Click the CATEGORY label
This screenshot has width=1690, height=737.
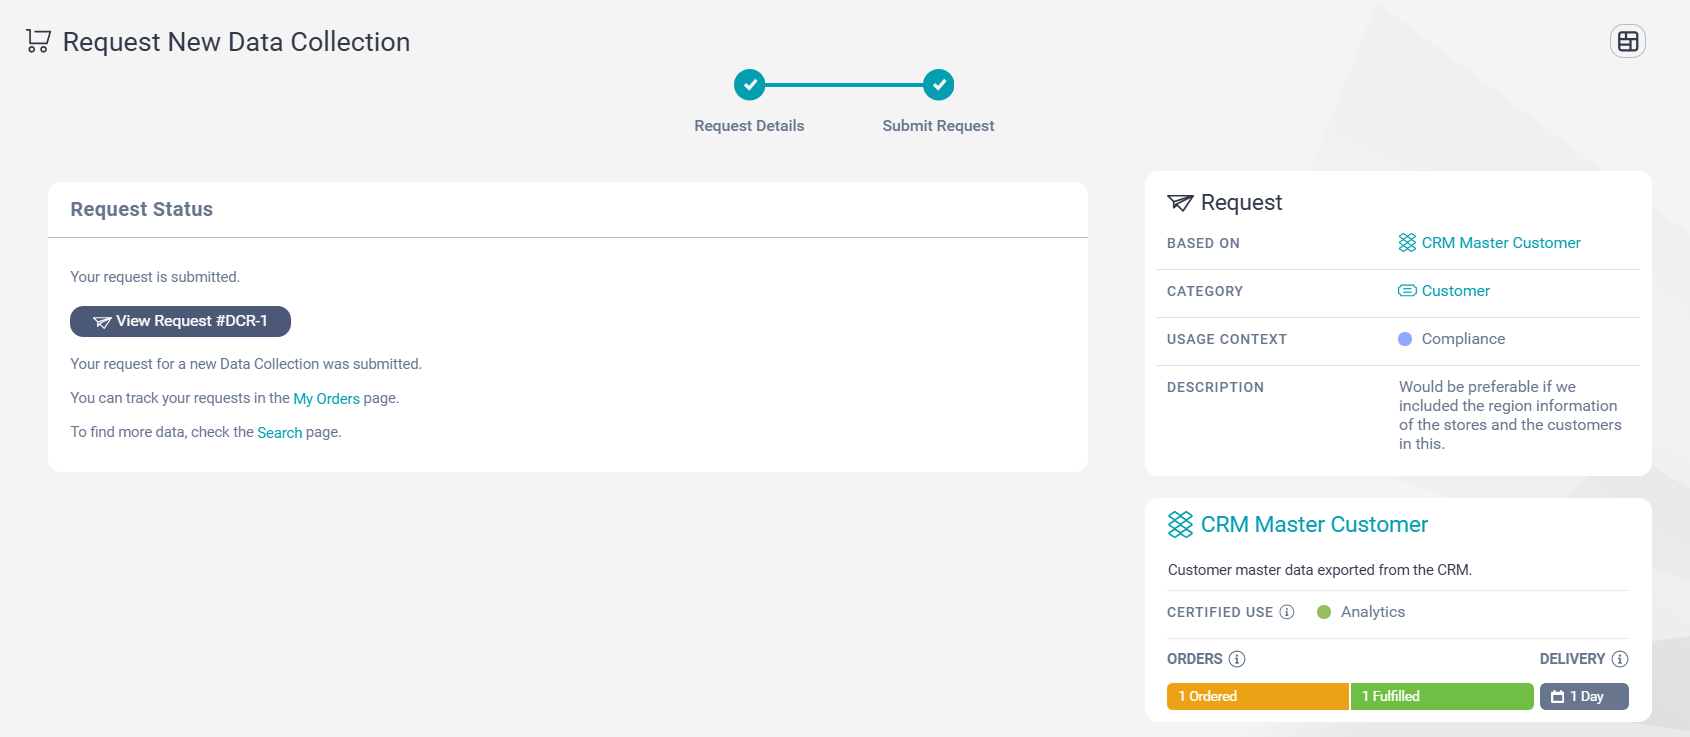coord(1205,291)
